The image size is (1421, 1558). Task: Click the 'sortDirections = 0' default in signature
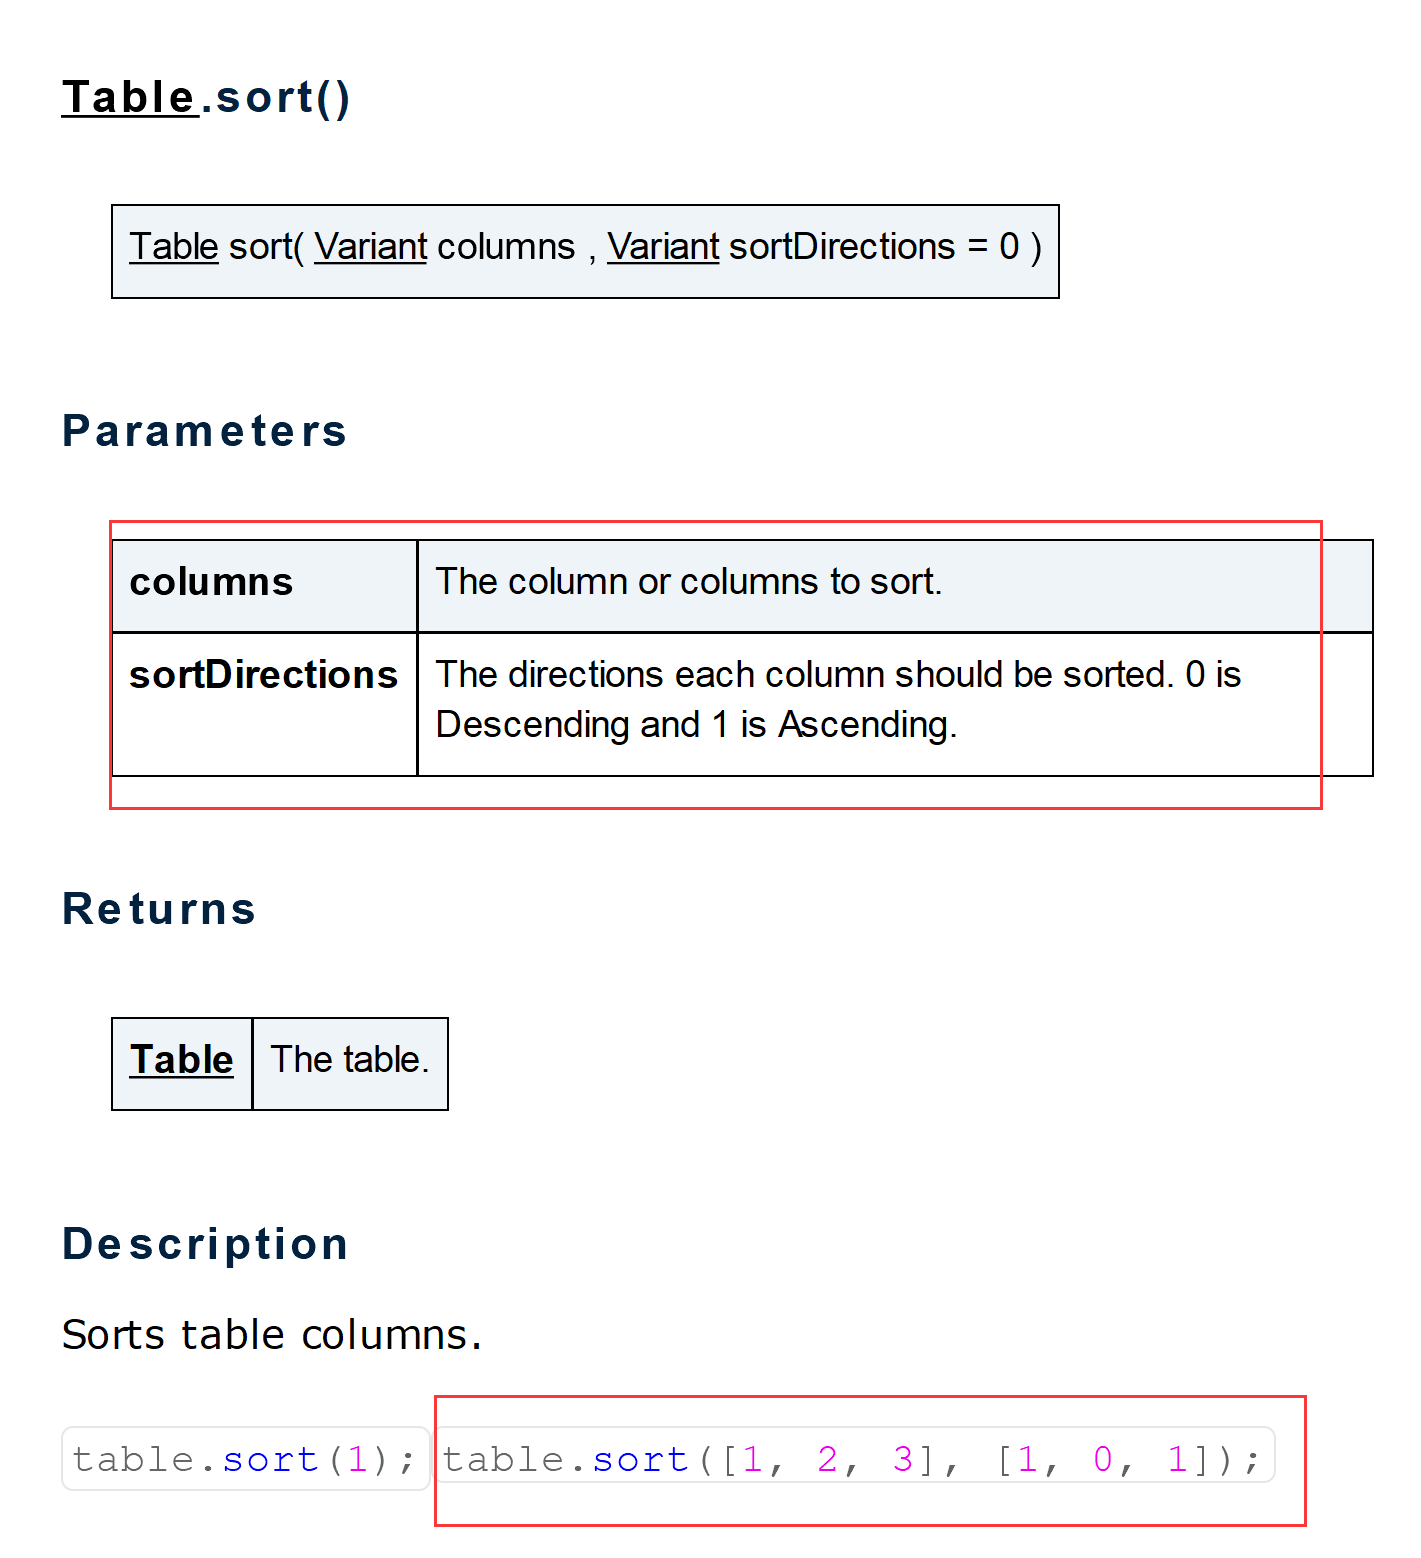[x=874, y=247]
